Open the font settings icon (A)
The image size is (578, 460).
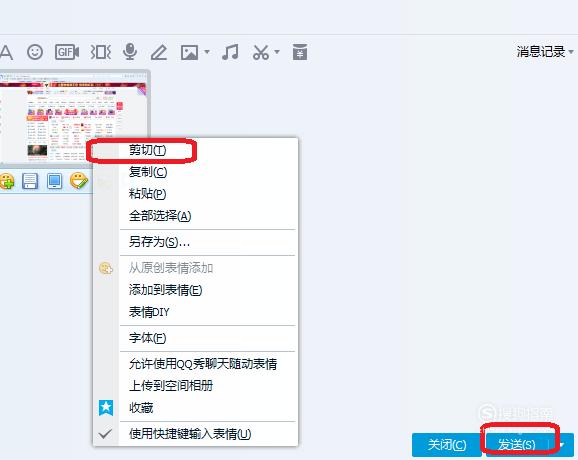click(x=6, y=52)
